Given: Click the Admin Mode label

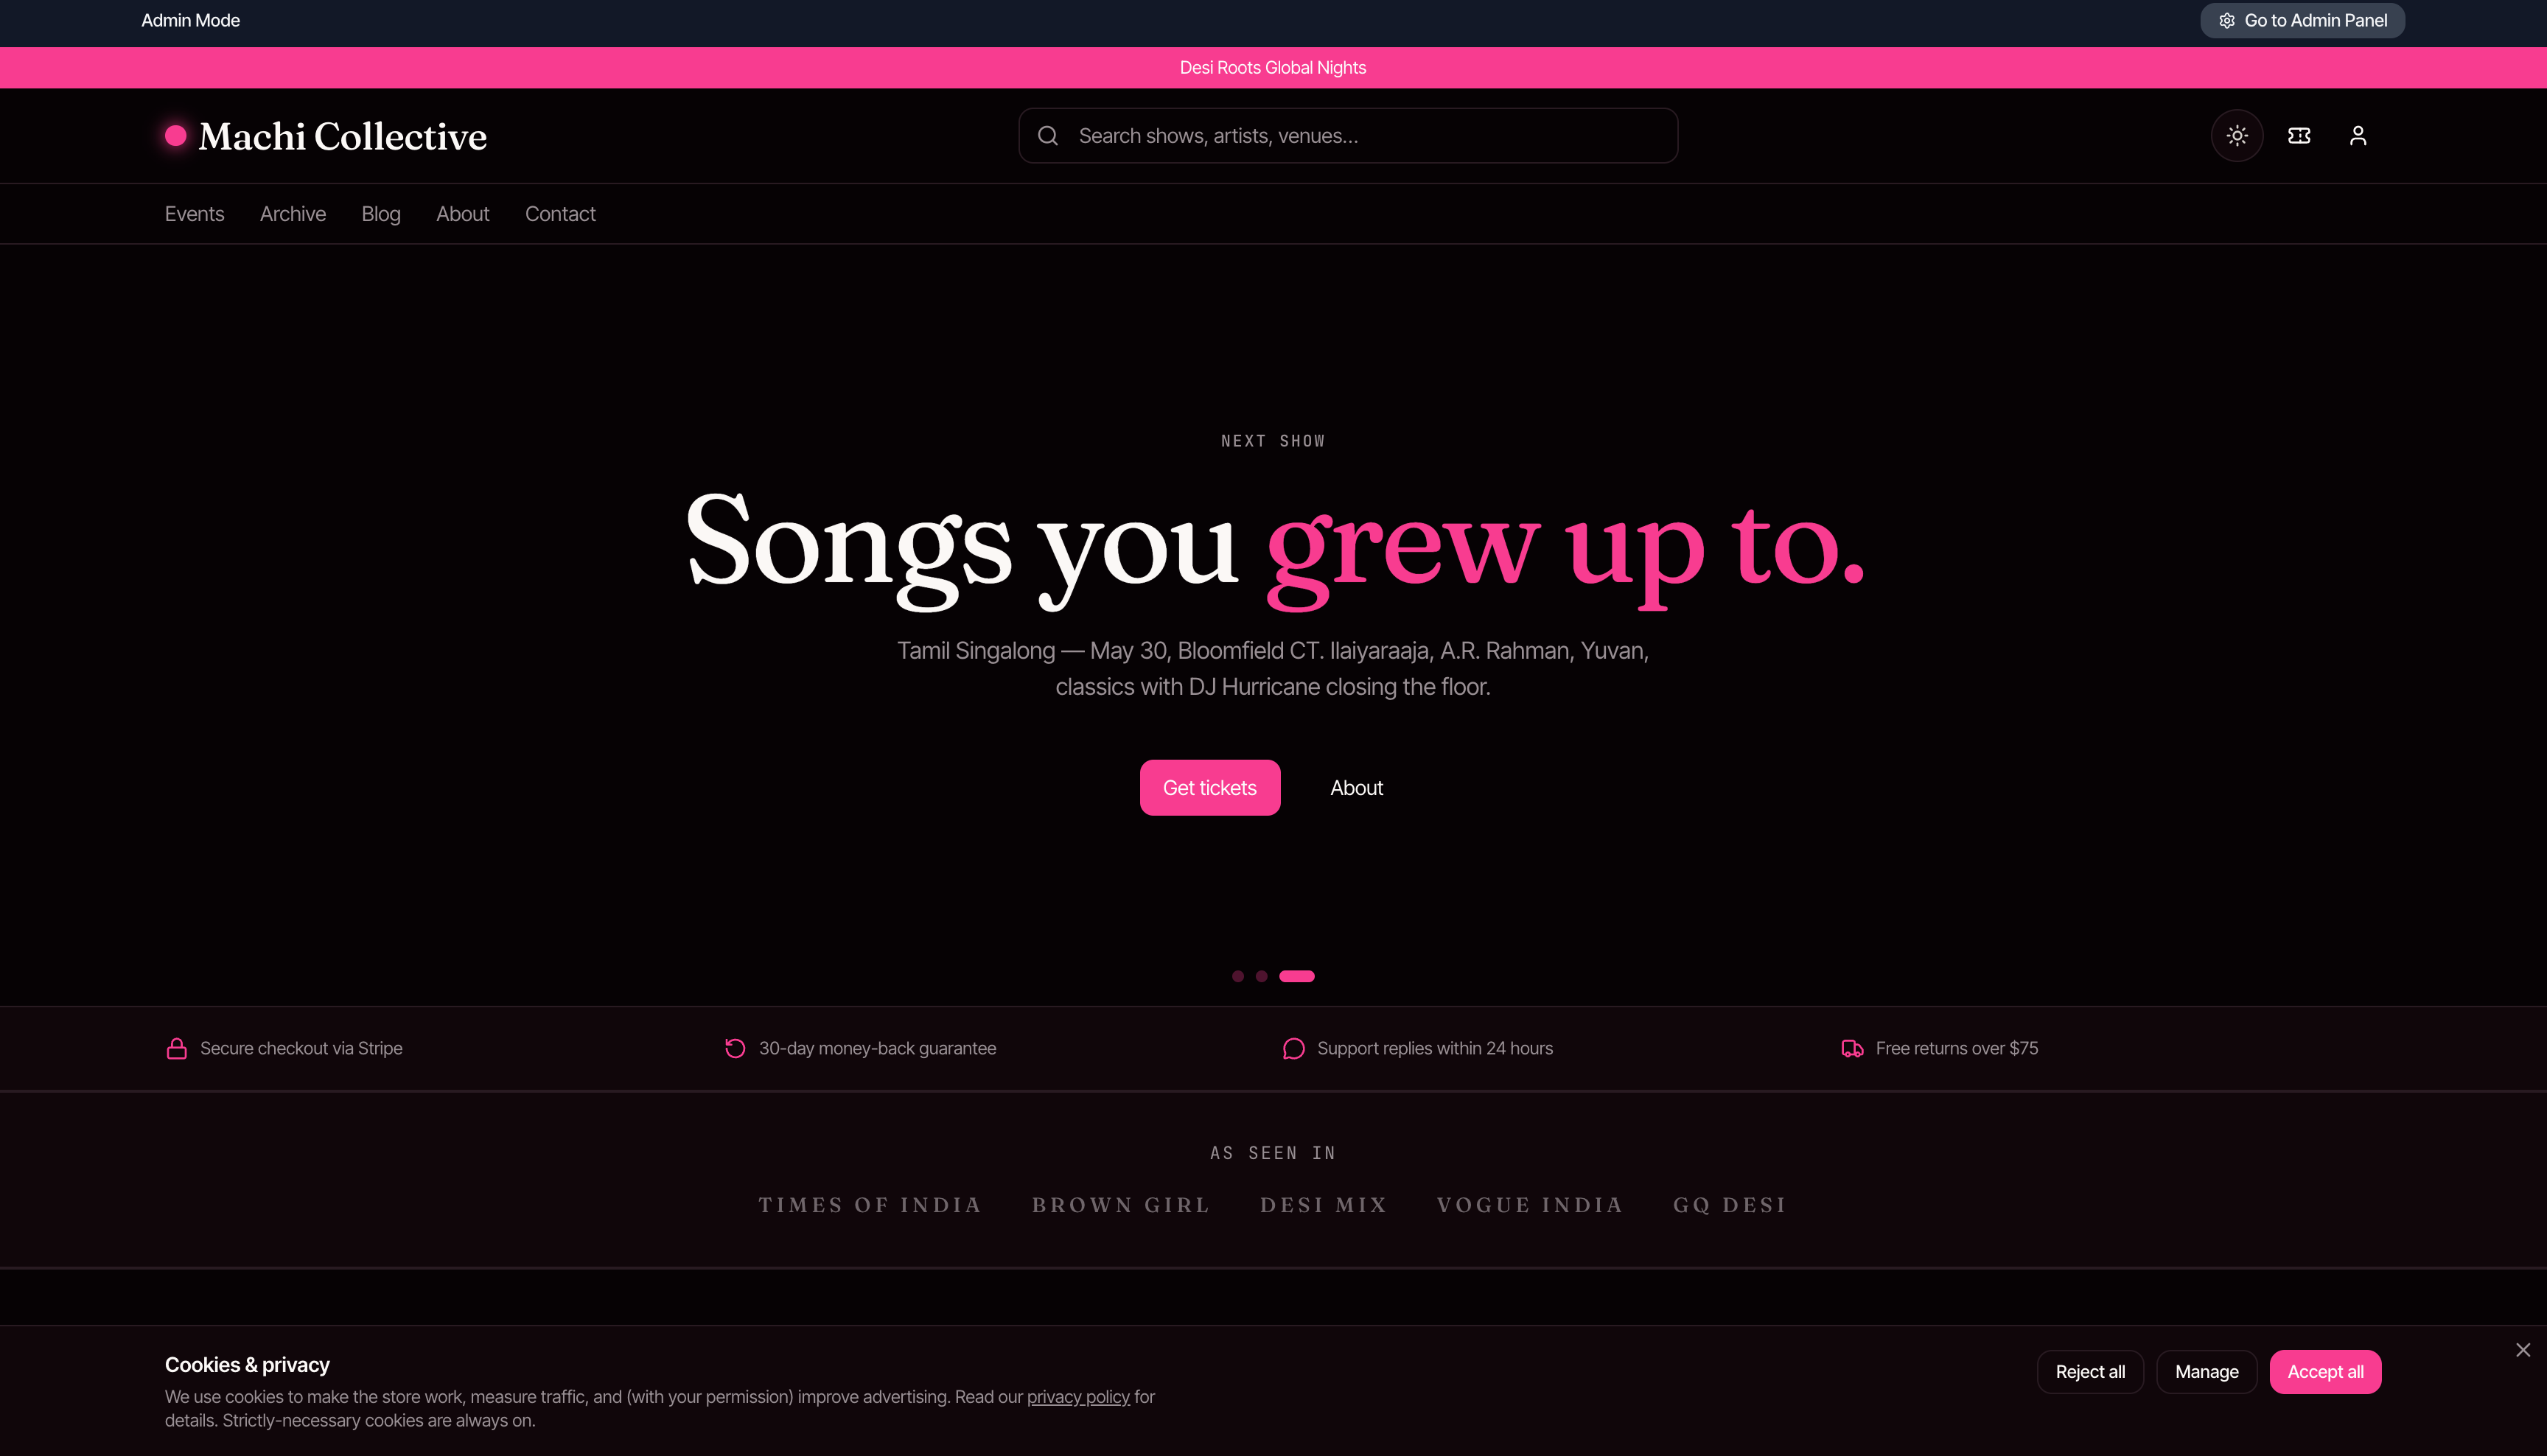Looking at the screenshot, I should pos(190,21).
